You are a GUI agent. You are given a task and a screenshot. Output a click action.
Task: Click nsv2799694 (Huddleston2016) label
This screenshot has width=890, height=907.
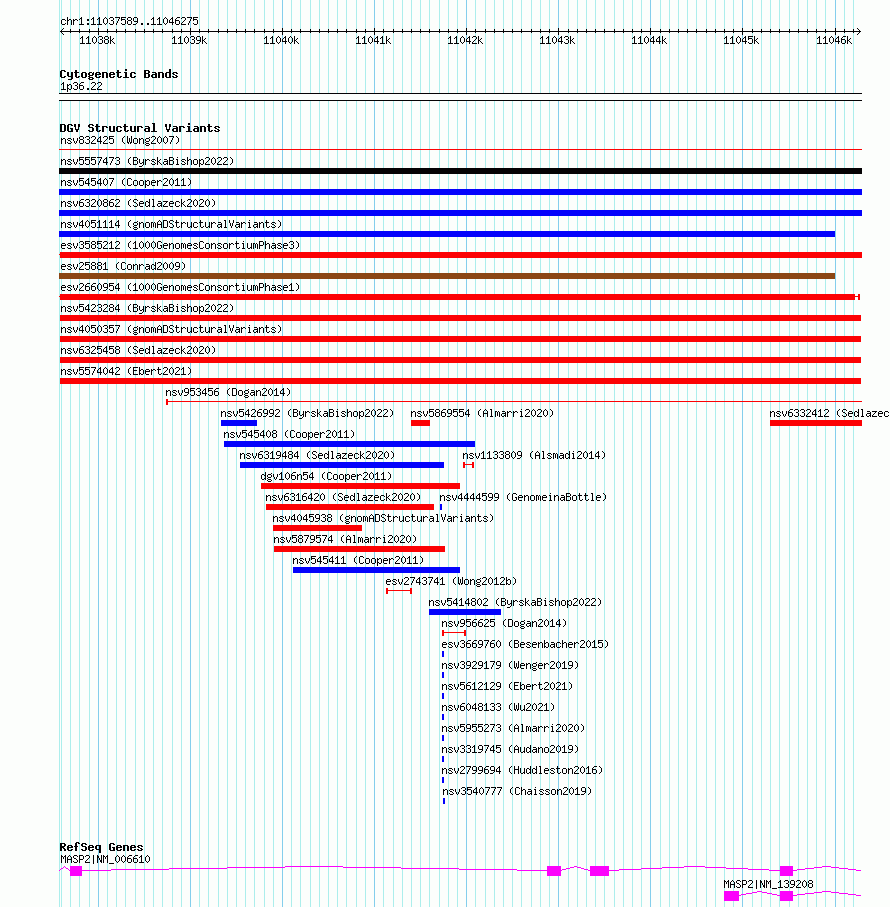point(522,770)
